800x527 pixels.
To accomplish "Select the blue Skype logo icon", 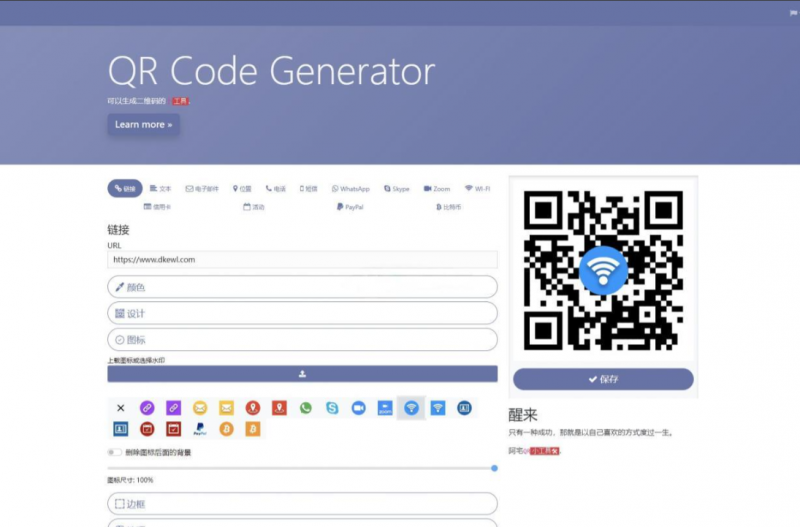I will (332, 408).
